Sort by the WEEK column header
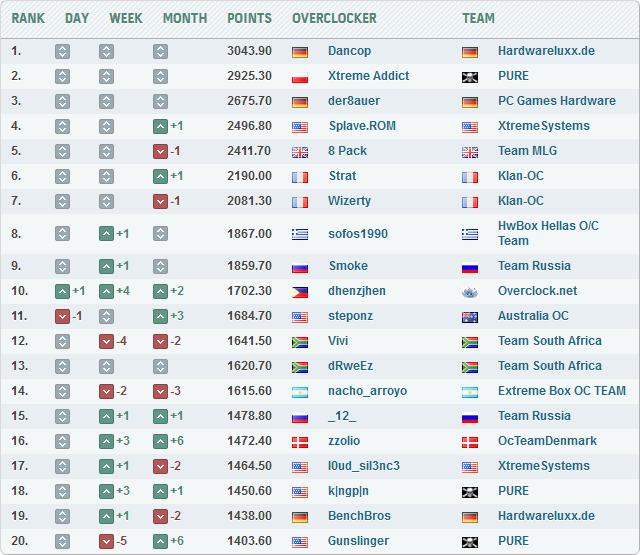Image resolution: width=640 pixels, height=555 pixels. (x=126, y=18)
